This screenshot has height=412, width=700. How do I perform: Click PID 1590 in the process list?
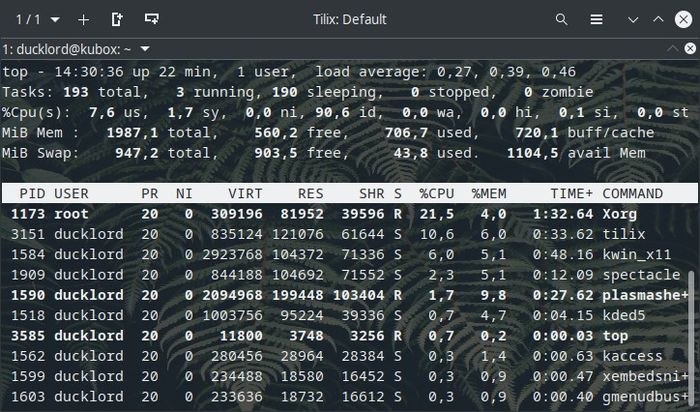pos(28,295)
